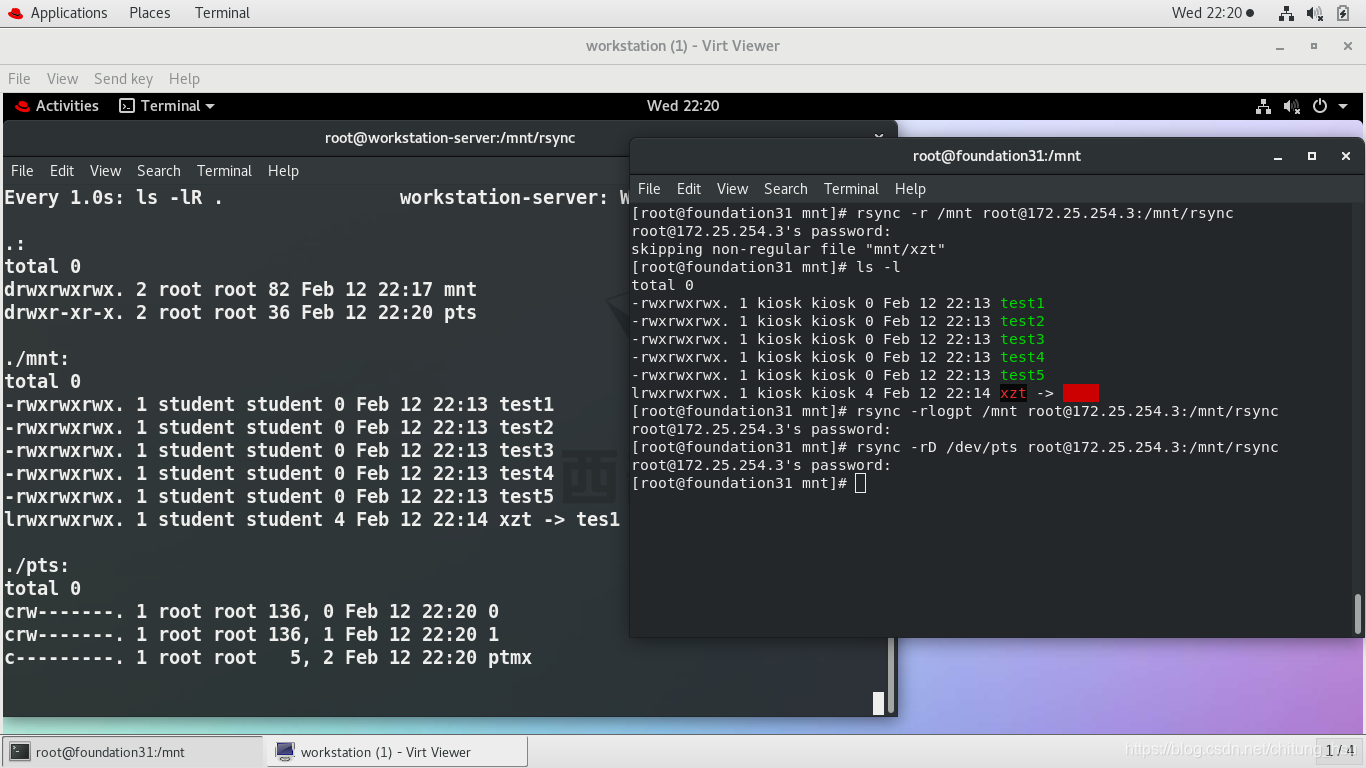This screenshot has width=1366, height=768.
Task: Open Search menu in foundation31 terminal
Action: (x=786, y=189)
